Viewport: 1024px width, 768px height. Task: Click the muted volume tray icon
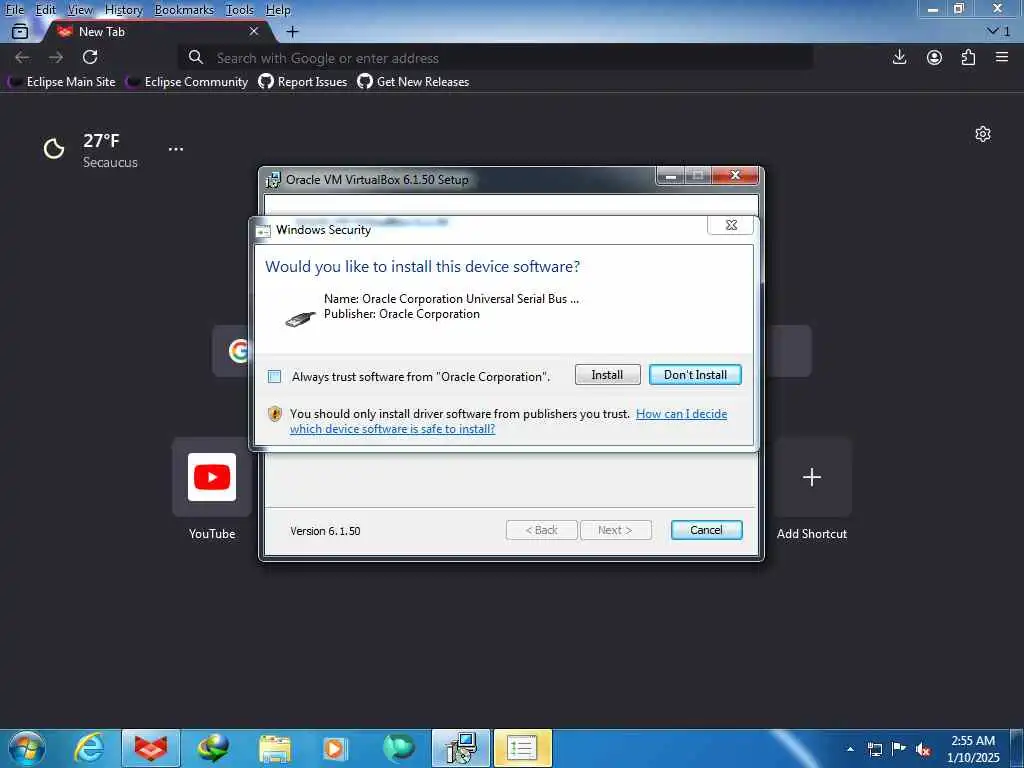click(923, 749)
